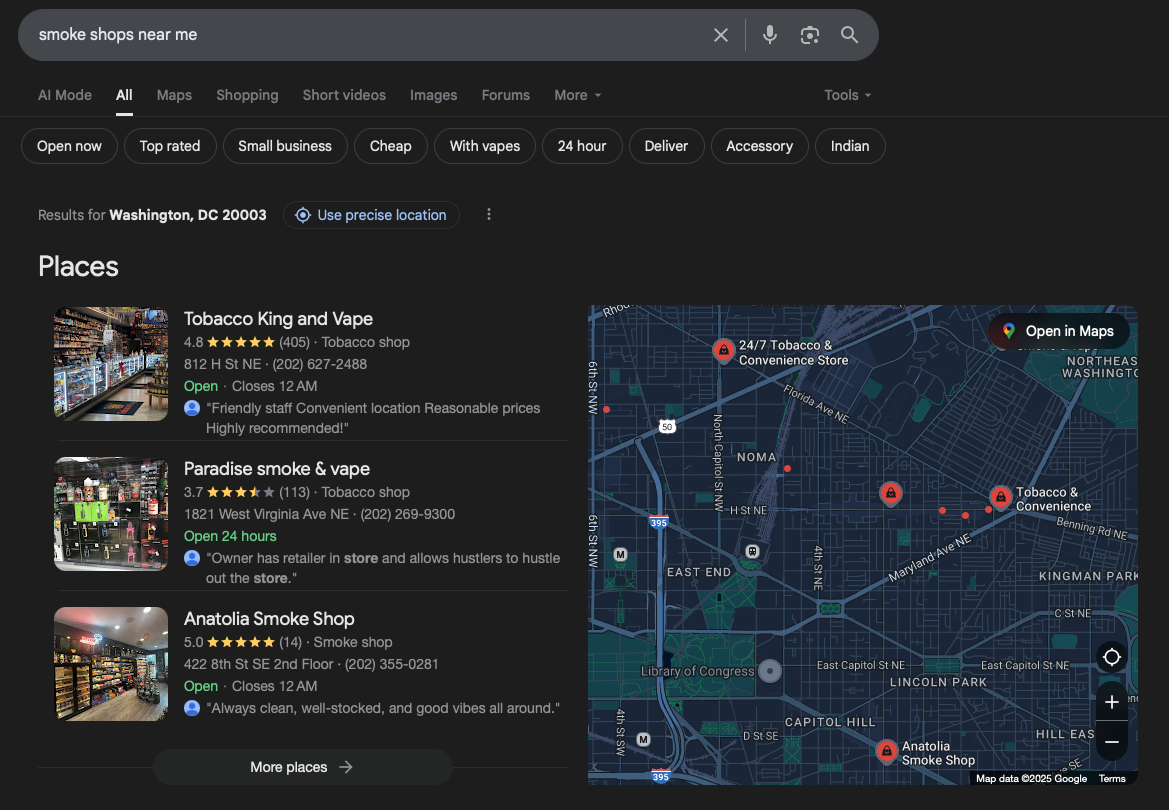Viewport: 1169px width, 810px height.
Task: Switch to Images tab
Action: pos(434,95)
